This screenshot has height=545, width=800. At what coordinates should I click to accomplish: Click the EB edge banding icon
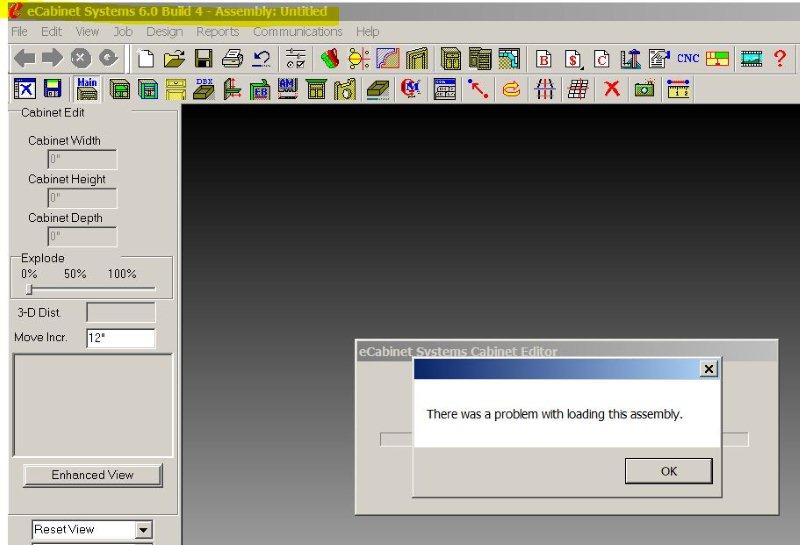click(x=259, y=89)
